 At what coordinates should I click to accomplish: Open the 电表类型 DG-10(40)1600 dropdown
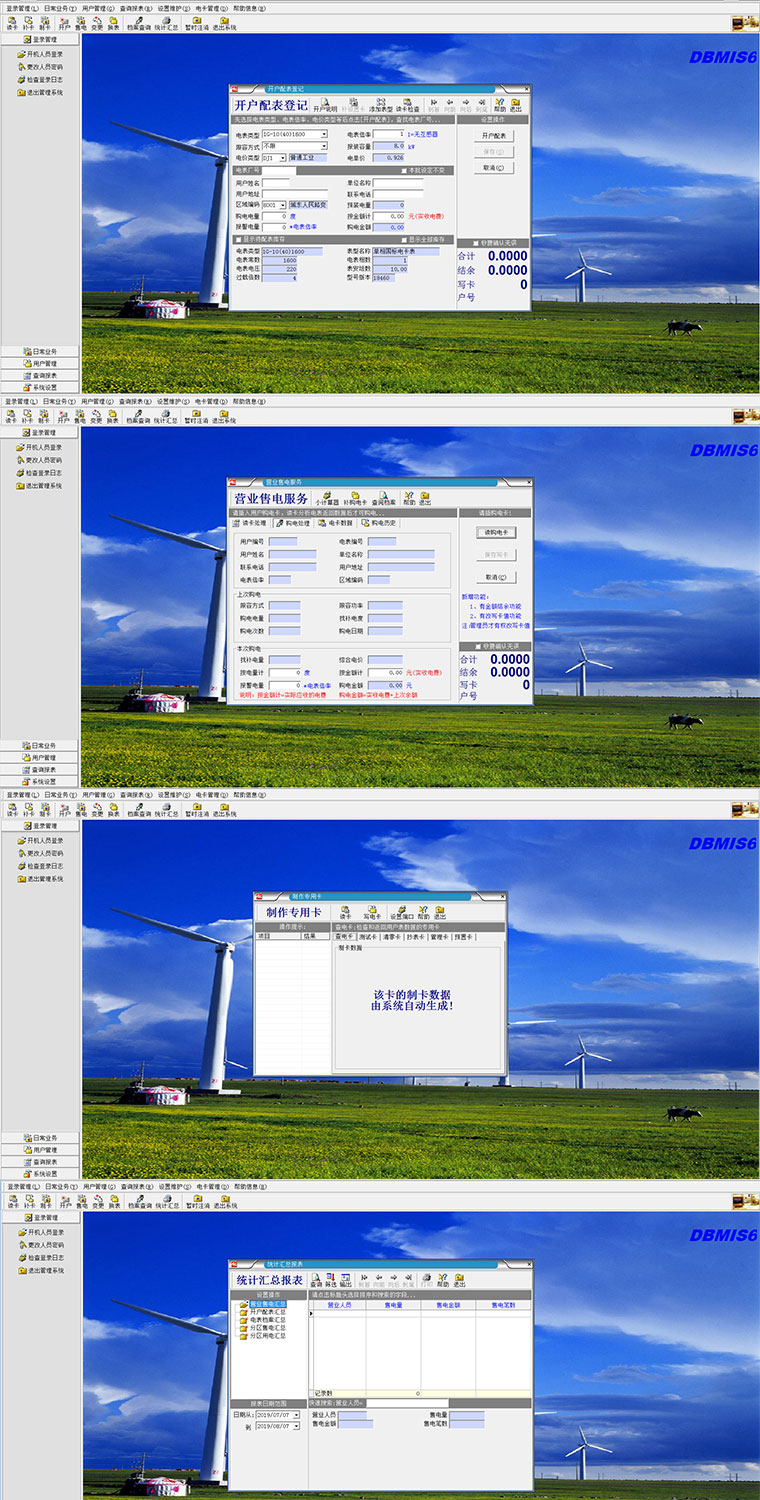324,134
